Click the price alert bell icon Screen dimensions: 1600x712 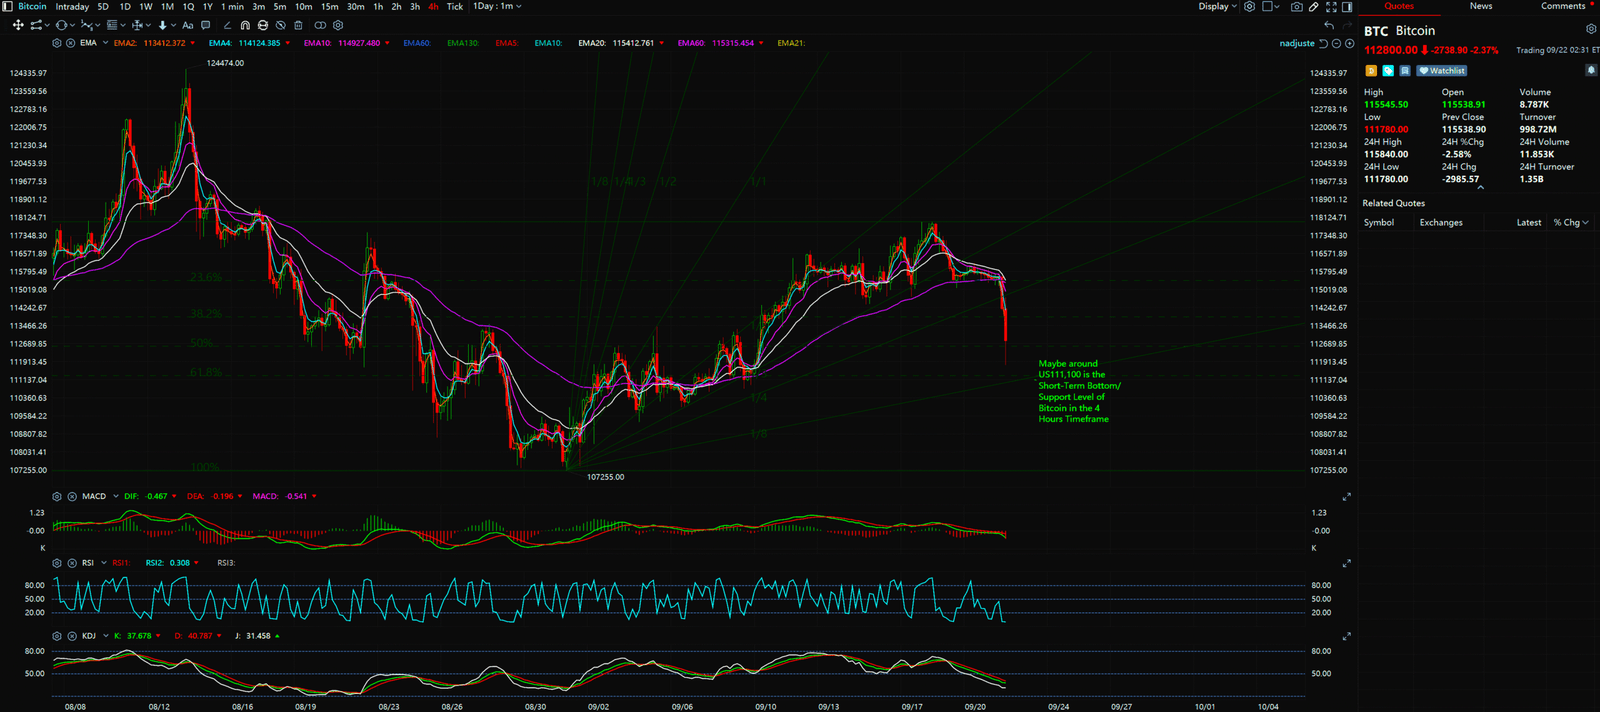pos(1591,70)
